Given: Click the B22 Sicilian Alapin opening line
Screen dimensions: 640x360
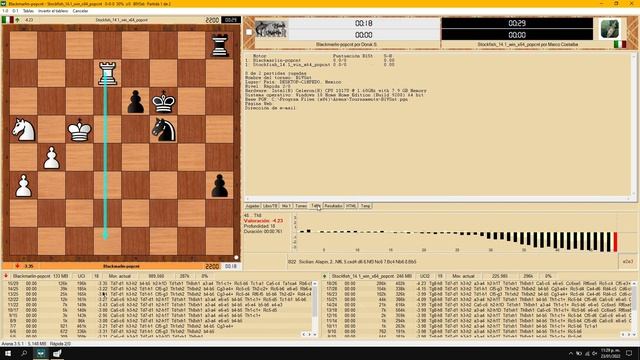Looking at the screenshot, I should tap(352, 262).
